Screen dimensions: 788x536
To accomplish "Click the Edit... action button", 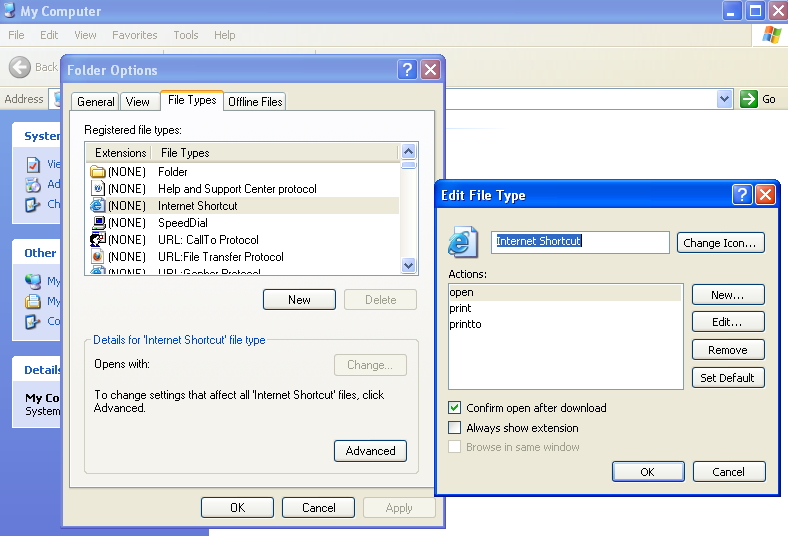I will tap(728, 321).
